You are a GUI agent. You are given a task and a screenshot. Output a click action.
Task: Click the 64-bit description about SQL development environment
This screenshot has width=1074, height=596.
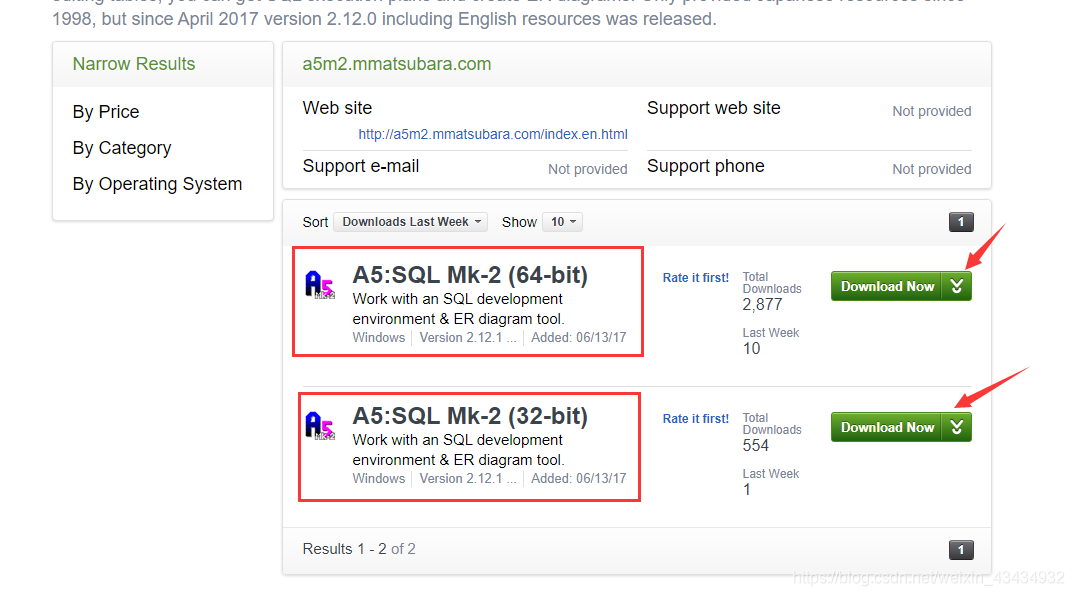(458, 309)
